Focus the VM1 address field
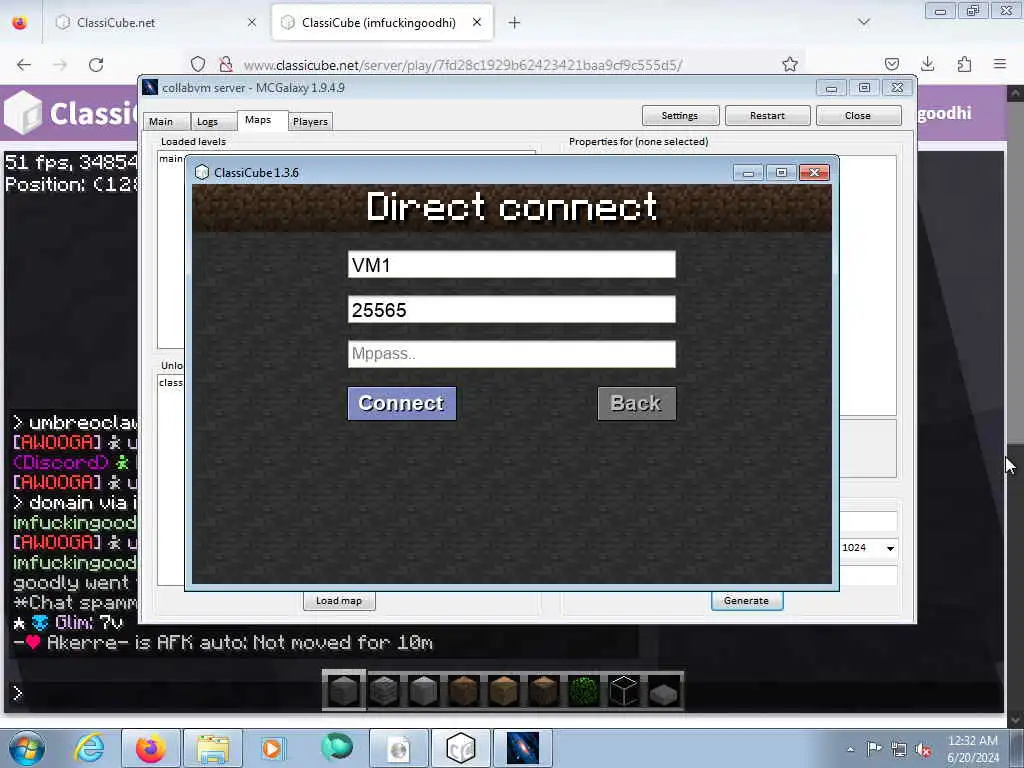1024x768 pixels. coord(512,265)
